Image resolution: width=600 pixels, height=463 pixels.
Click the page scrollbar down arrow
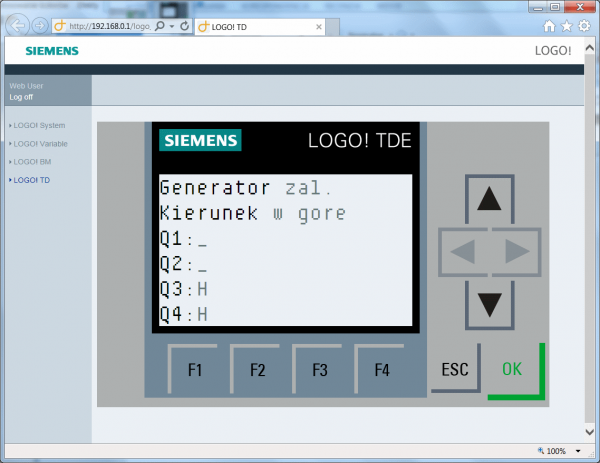coord(589,432)
